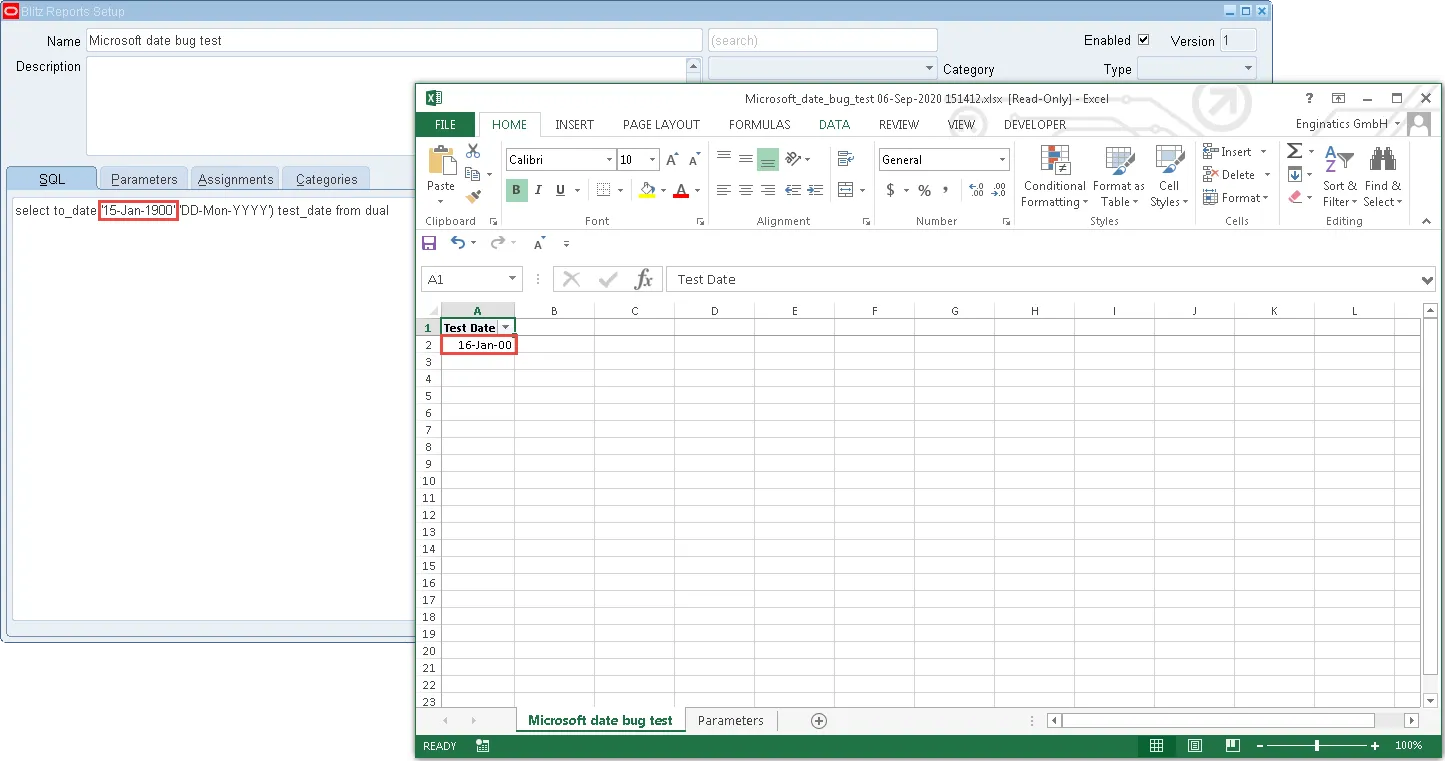Click the Insert Function fx icon

pos(644,280)
